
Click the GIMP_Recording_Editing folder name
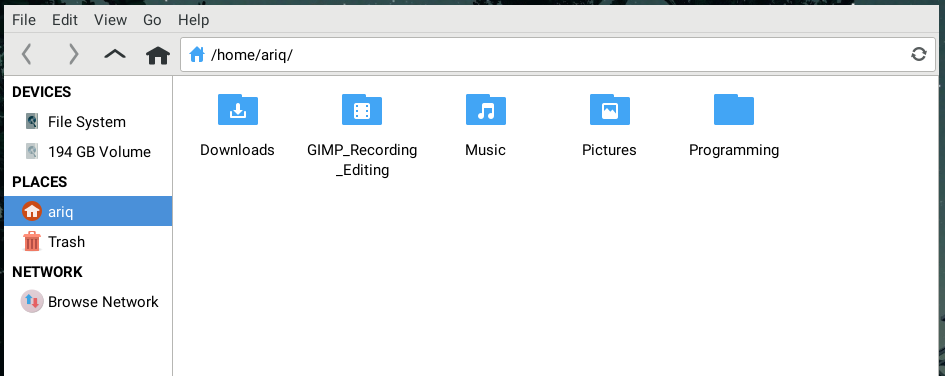coord(362,160)
